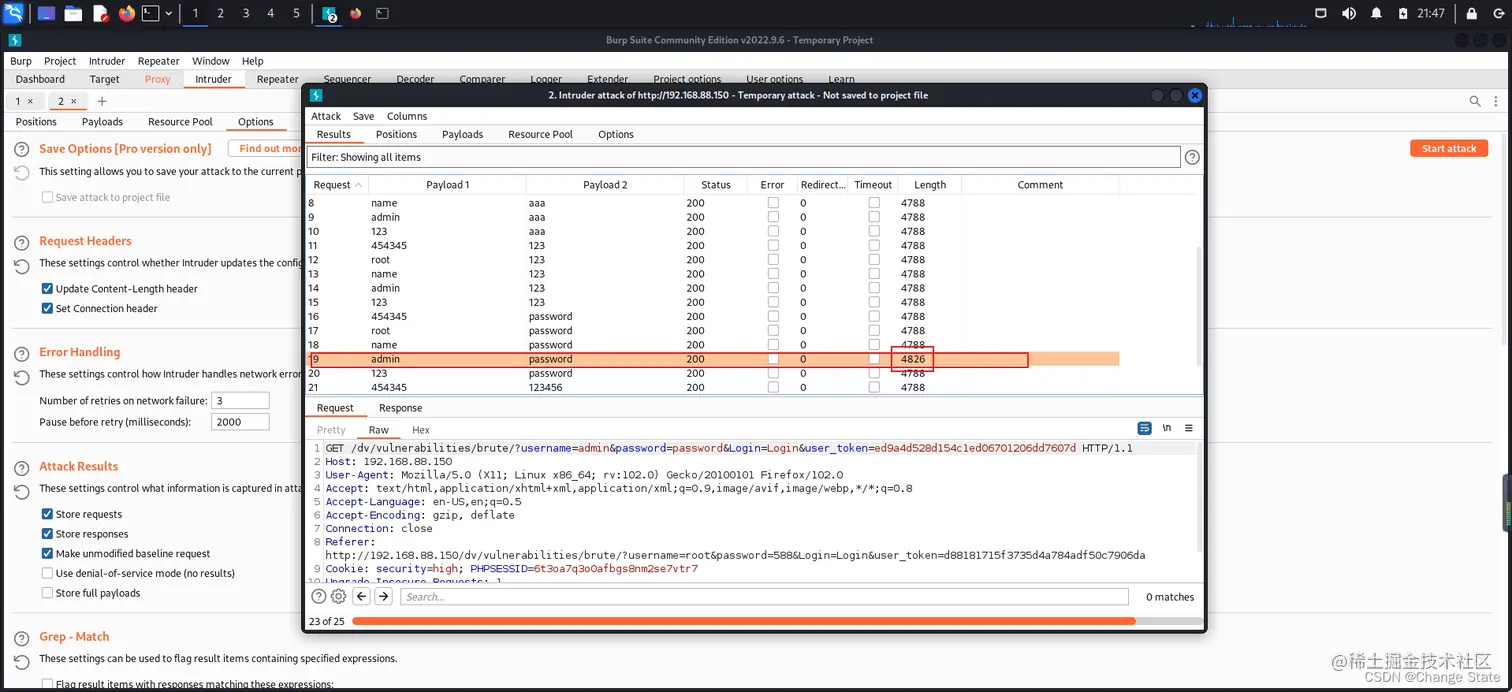Click the log out icon in panel
This screenshot has height=692, width=1512.
(1496, 14)
